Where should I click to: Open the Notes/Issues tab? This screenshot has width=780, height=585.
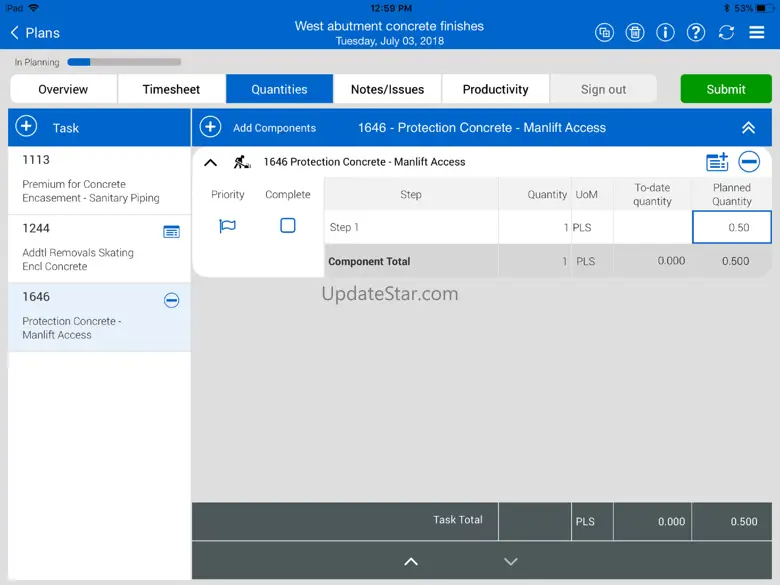click(387, 89)
